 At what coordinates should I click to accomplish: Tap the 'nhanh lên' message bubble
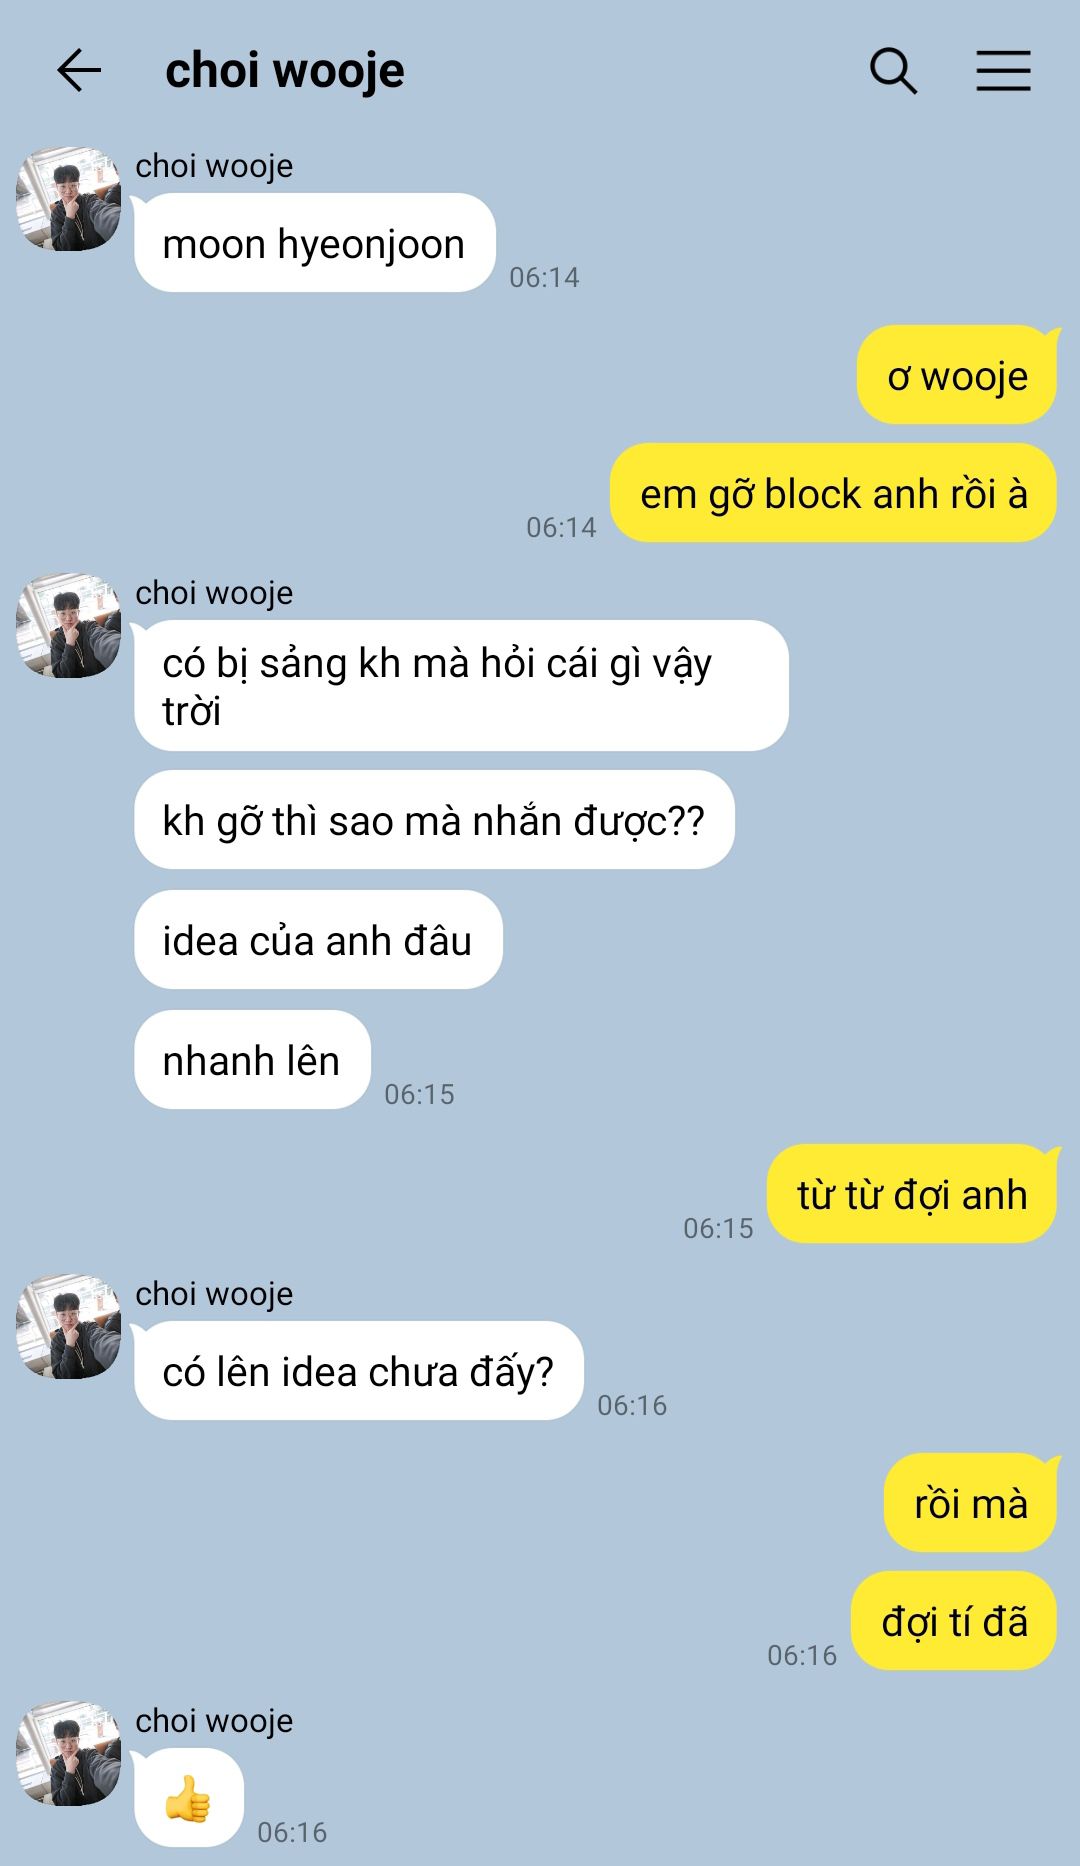click(252, 1060)
